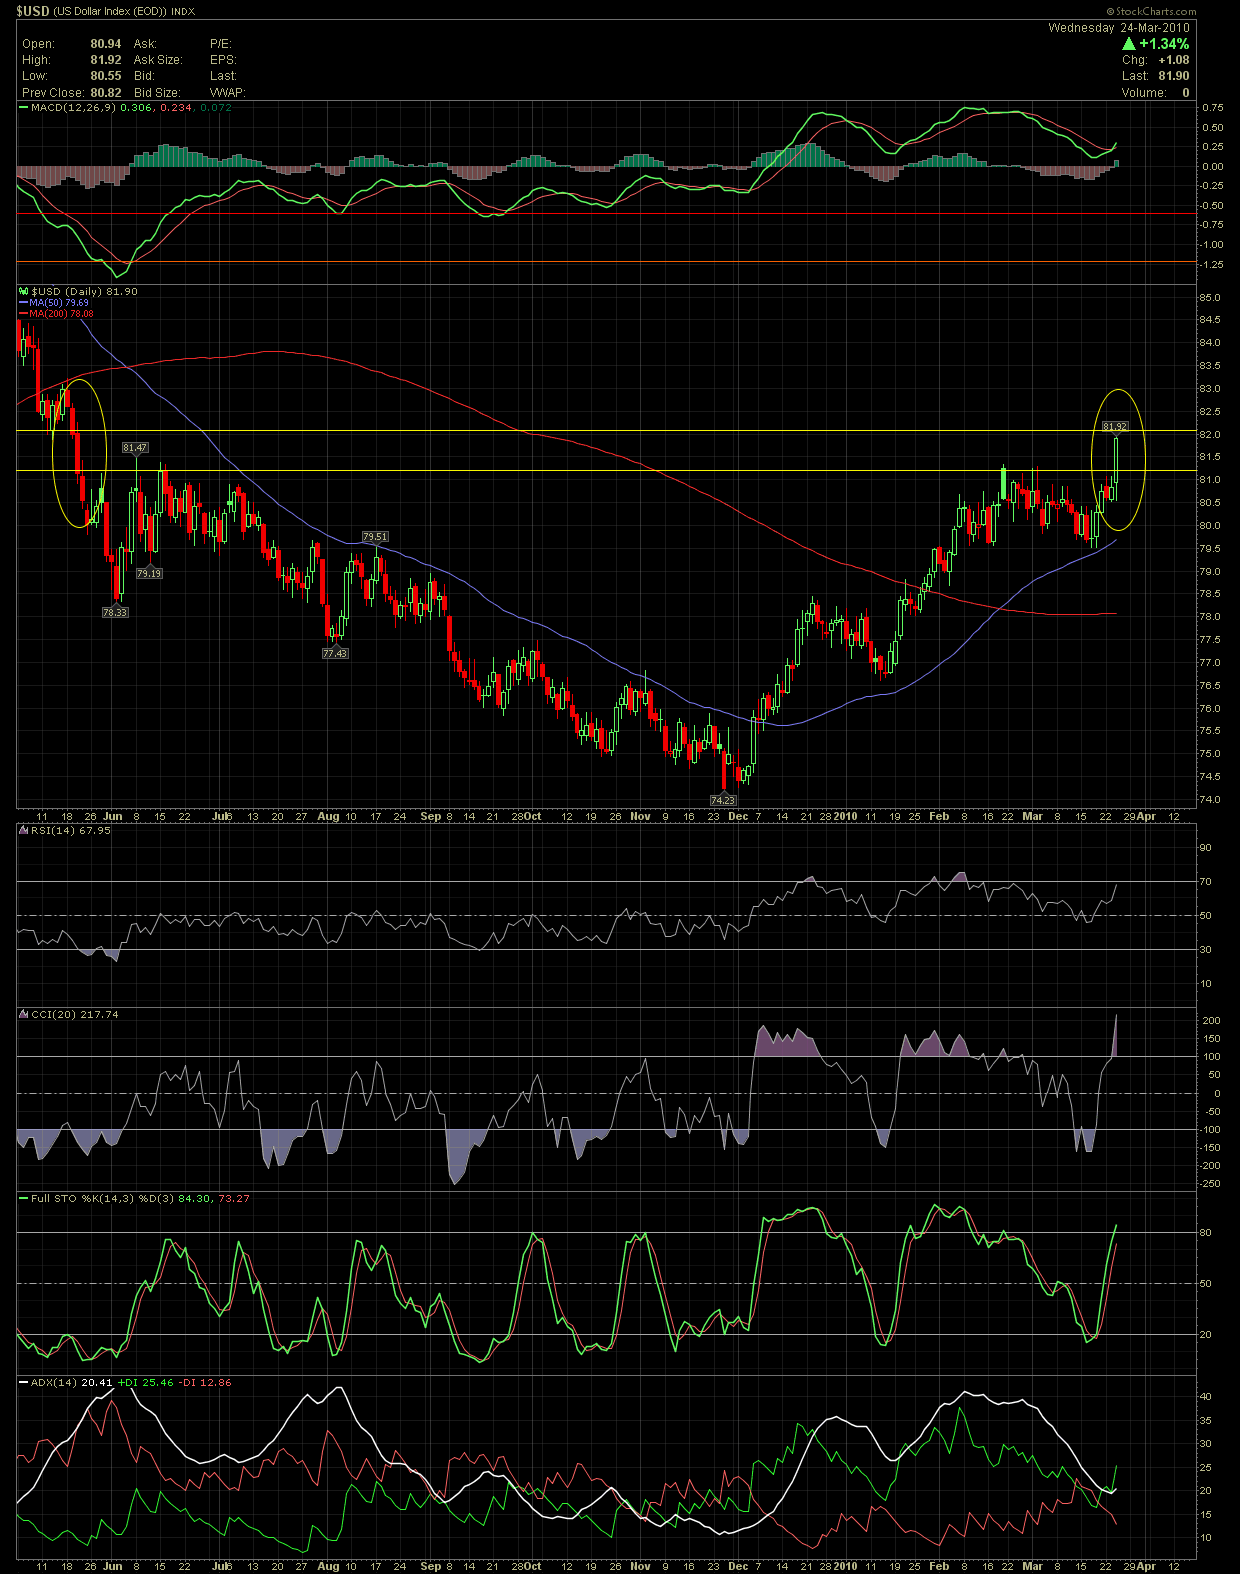Select the 81.47 price peak label
The width and height of the screenshot is (1240, 1574).
pos(135,448)
